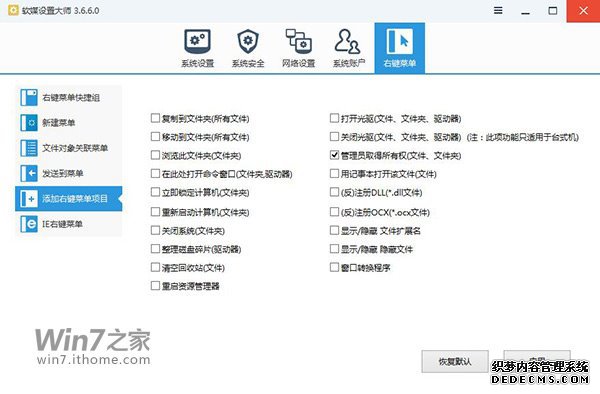Tick (反)注册OCX checkbox
The image size is (600, 394).
(334, 212)
